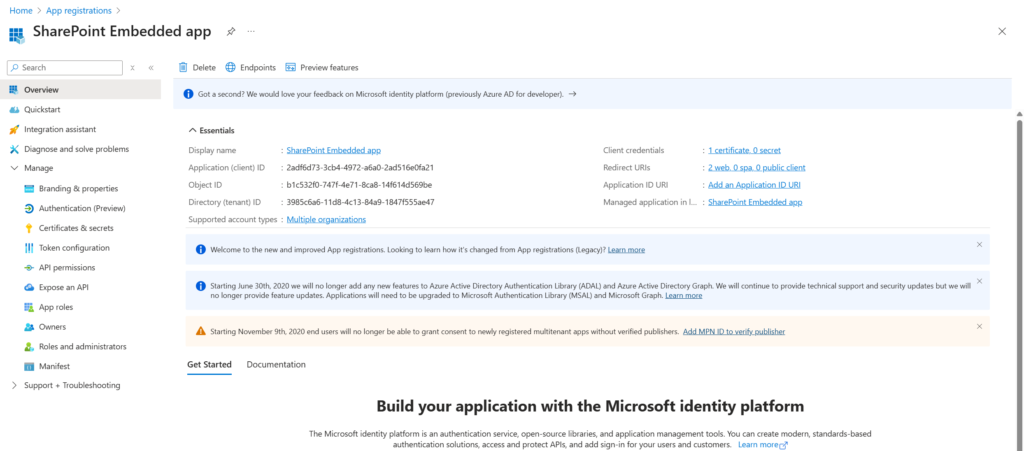This screenshot has height=451, width=1024.
Task: Select the Directory (tenant) ID value
Action: tap(360, 202)
